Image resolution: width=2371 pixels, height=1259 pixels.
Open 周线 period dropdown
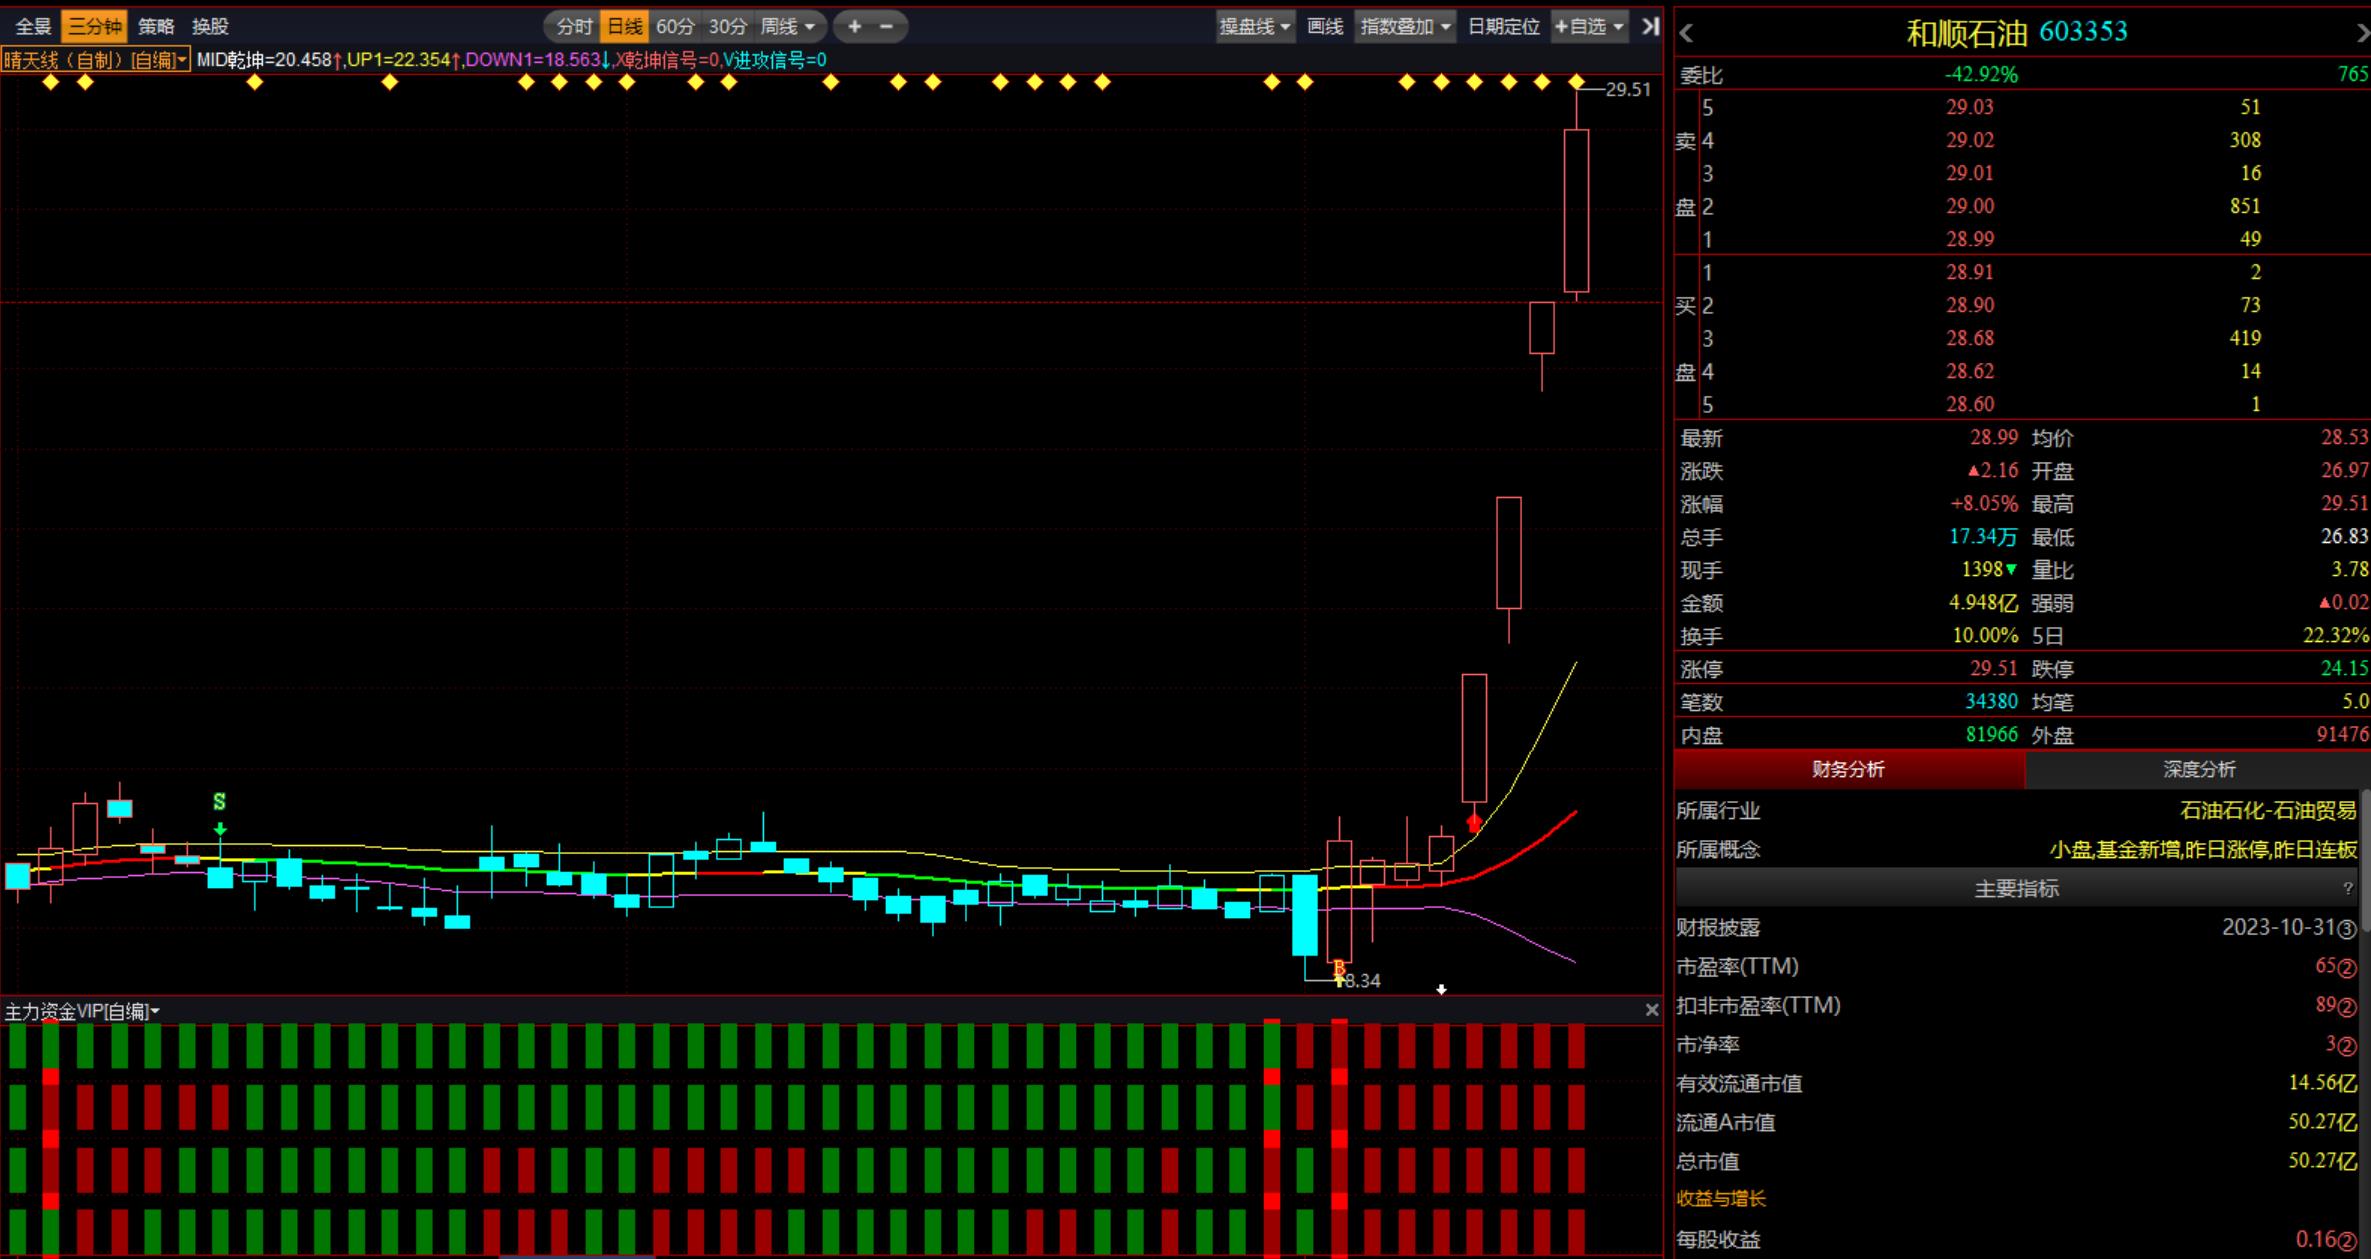tap(788, 27)
